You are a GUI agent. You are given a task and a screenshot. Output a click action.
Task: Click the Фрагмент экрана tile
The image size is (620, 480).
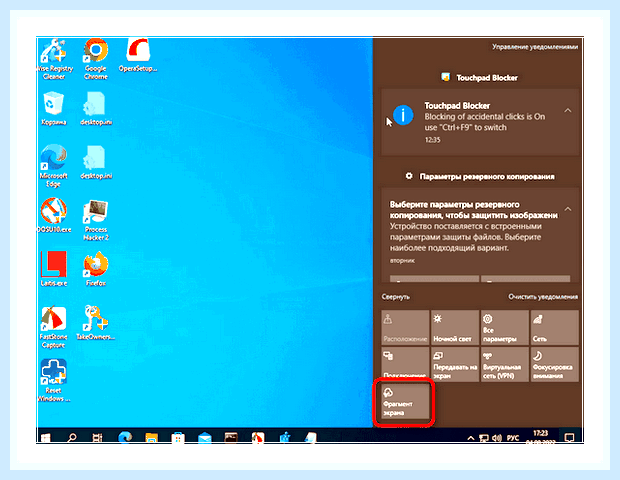[405, 401]
